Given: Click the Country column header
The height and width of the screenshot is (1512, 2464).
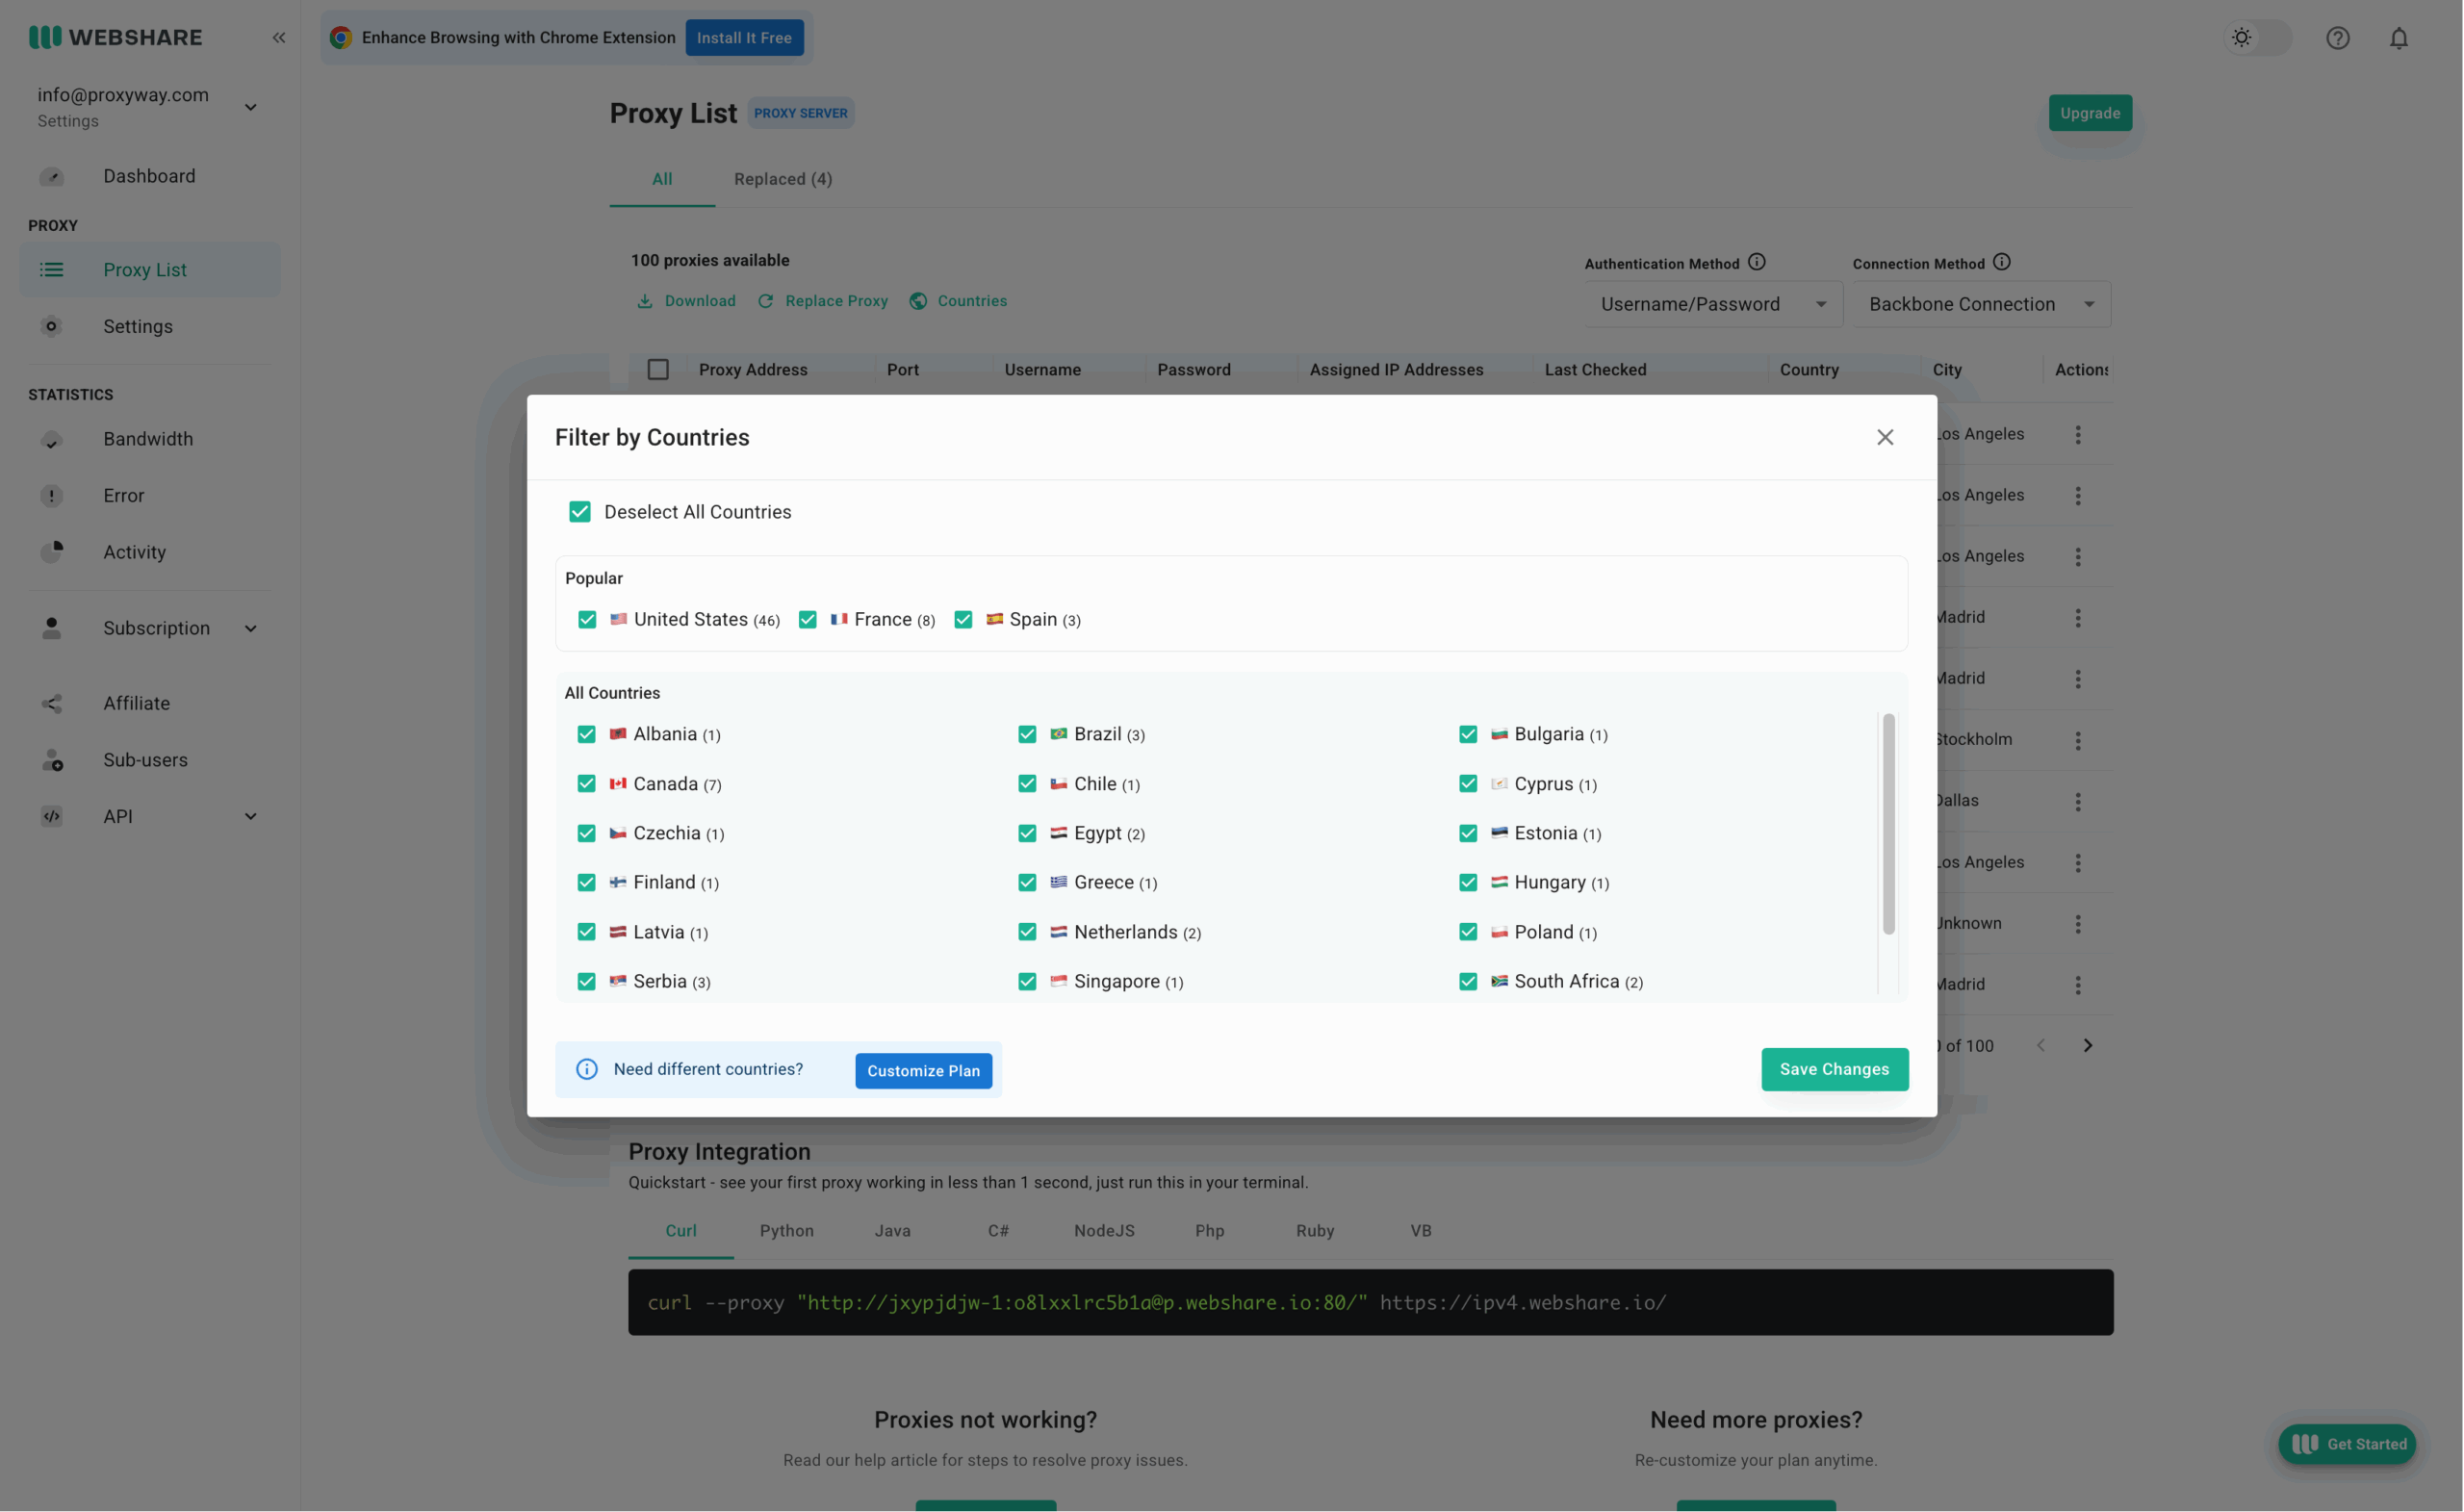Looking at the screenshot, I should (x=1809, y=370).
